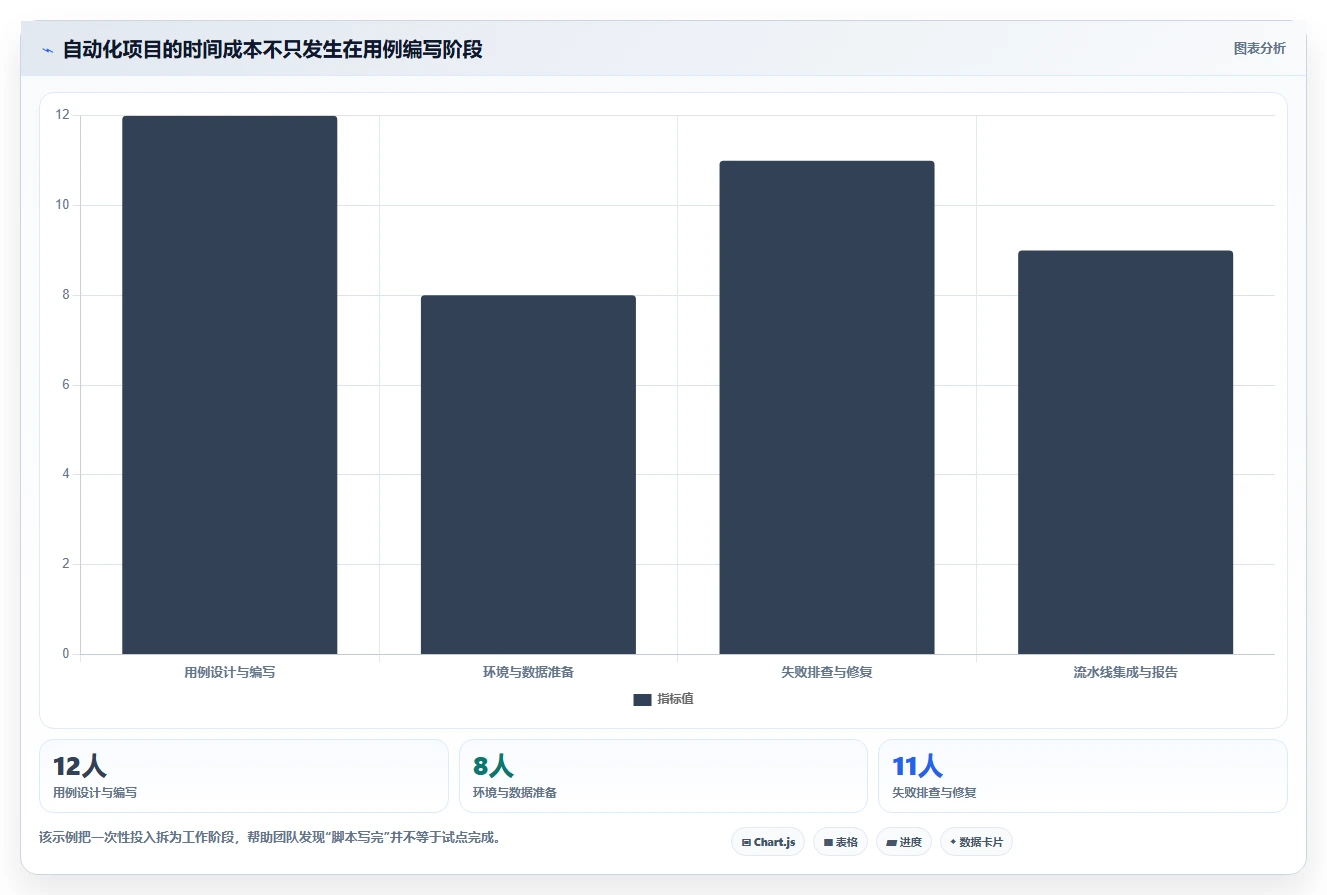Click the 用例设计与编写 bar in chart
This screenshot has width=1327, height=895.
coord(230,385)
